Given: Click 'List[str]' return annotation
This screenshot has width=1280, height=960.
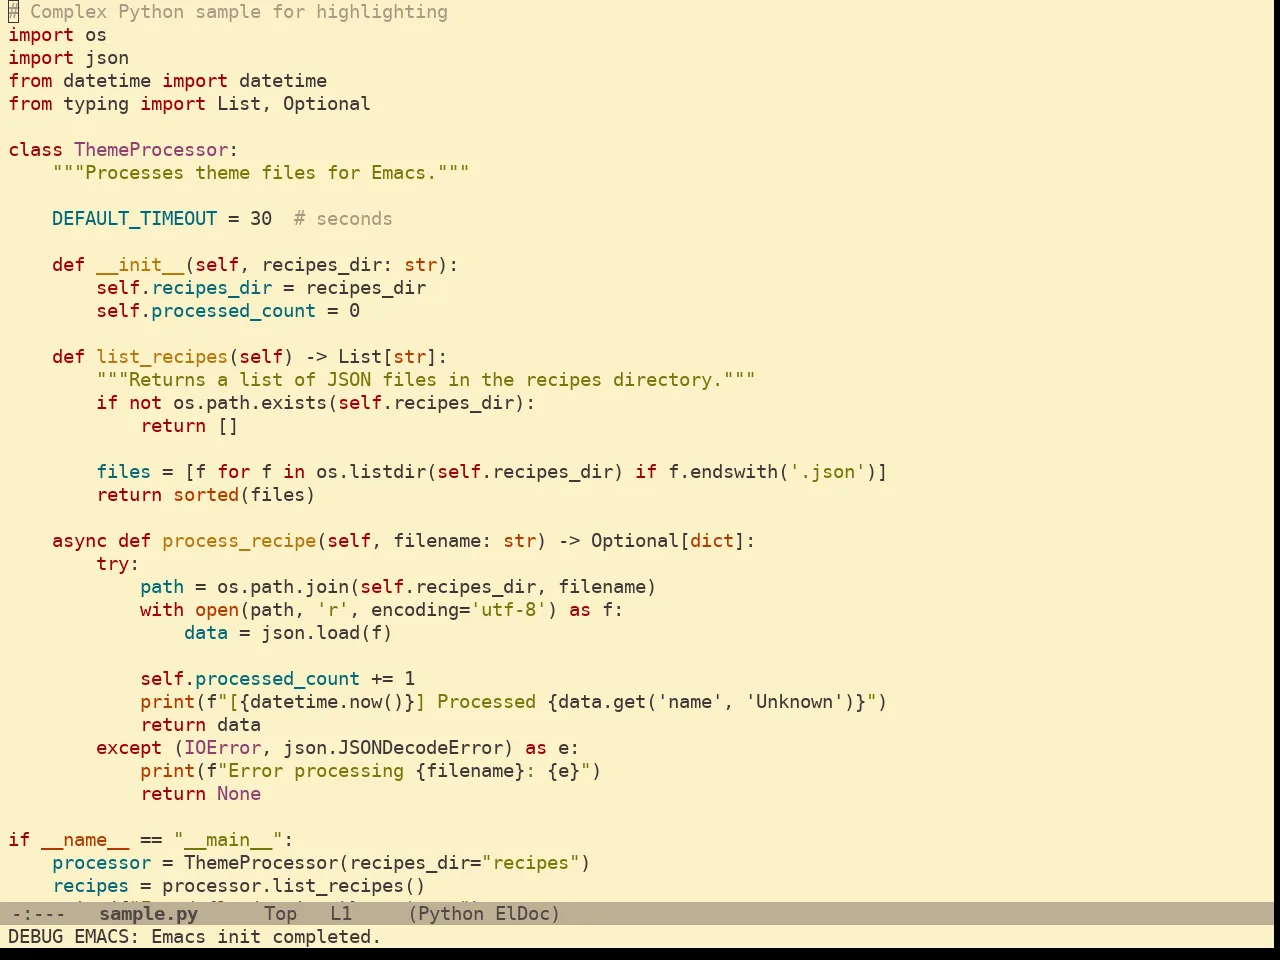Looking at the screenshot, I should click(387, 357).
